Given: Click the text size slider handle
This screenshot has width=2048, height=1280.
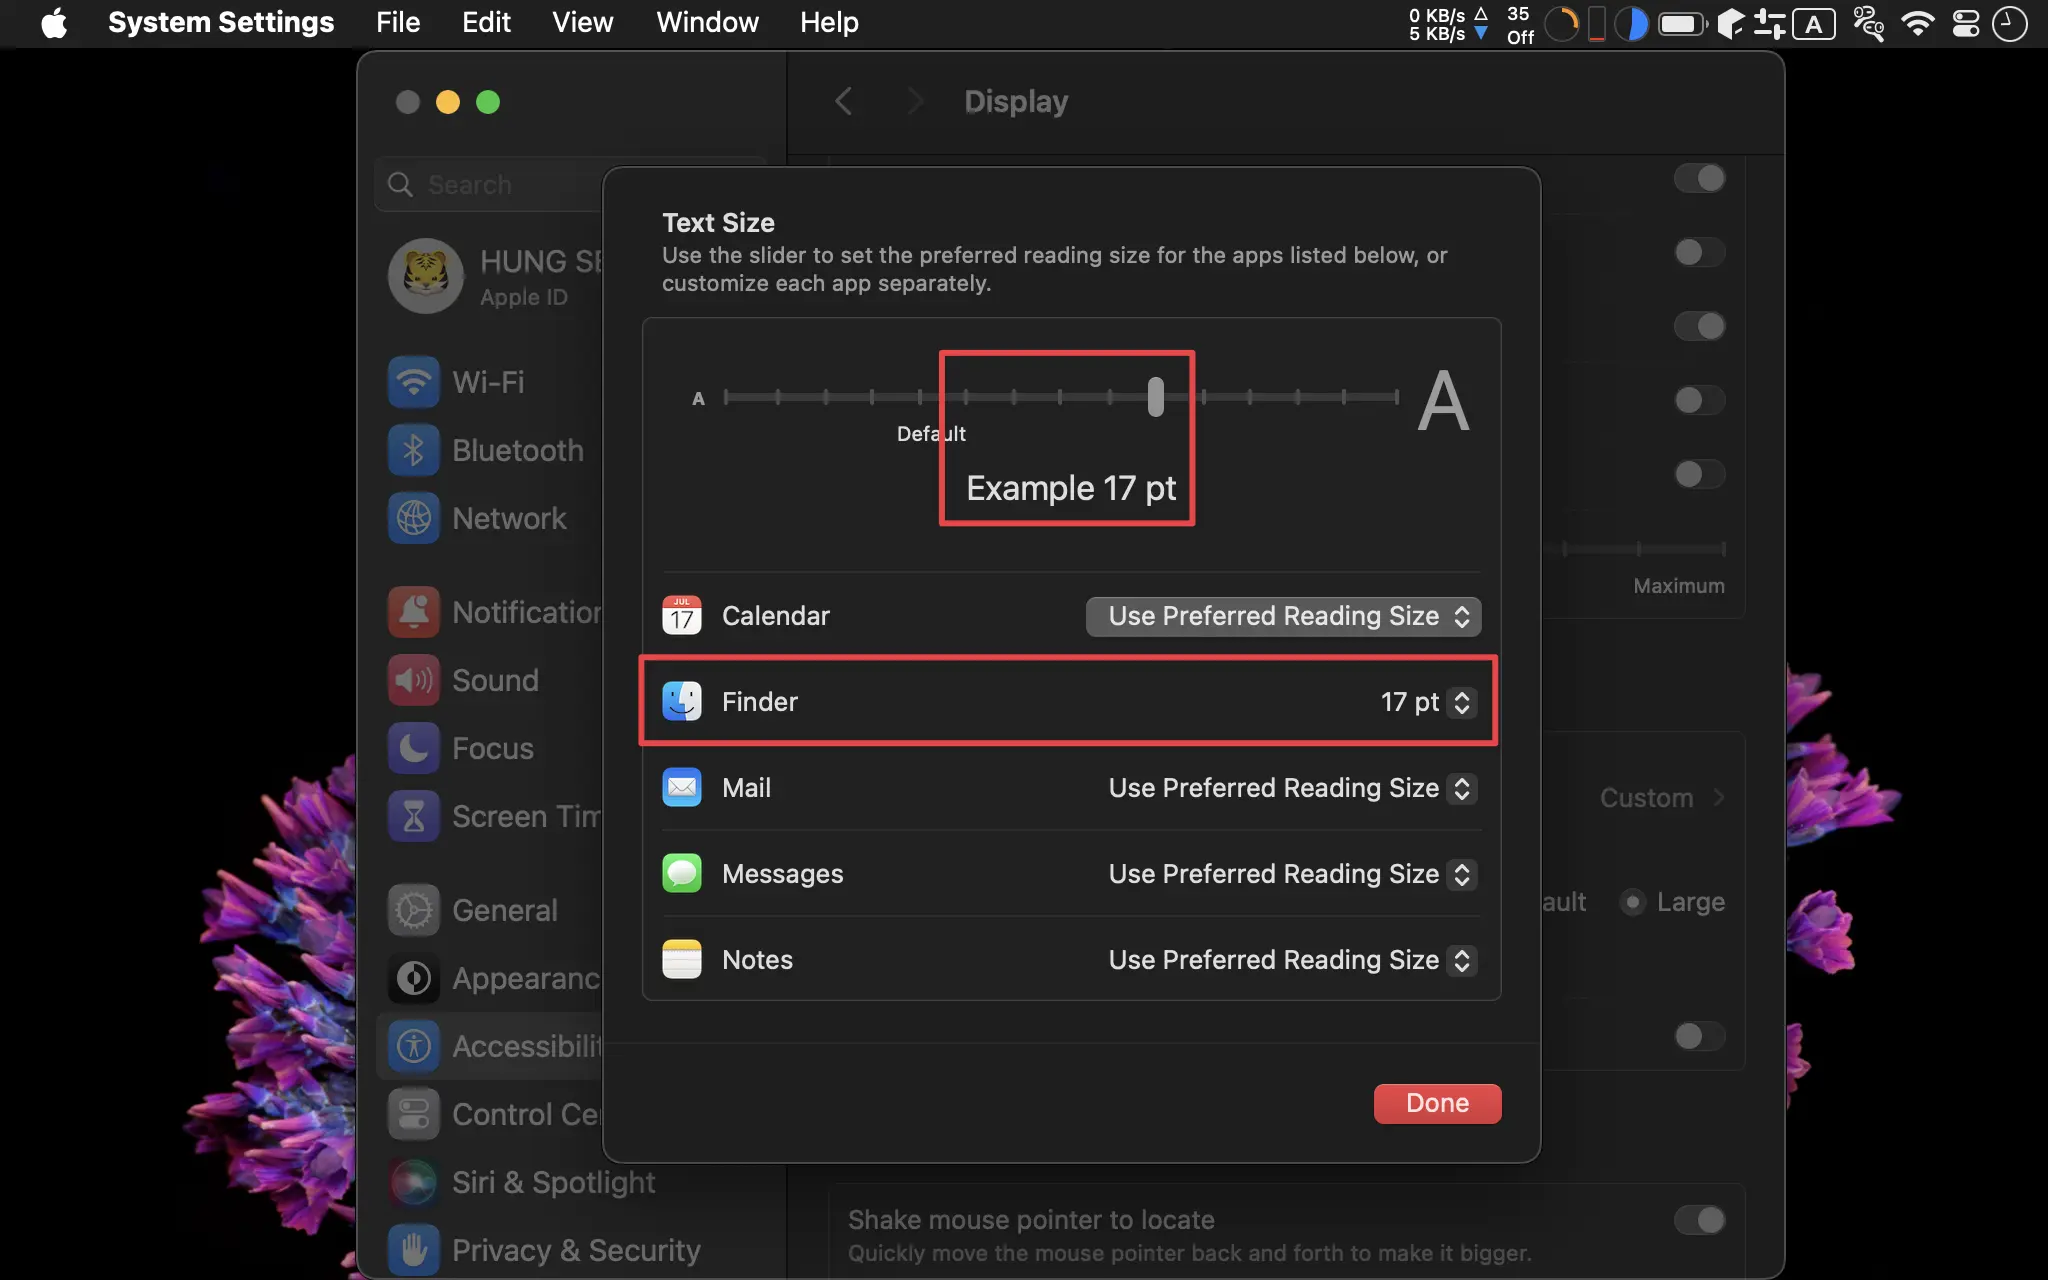Looking at the screenshot, I should 1155,397.
